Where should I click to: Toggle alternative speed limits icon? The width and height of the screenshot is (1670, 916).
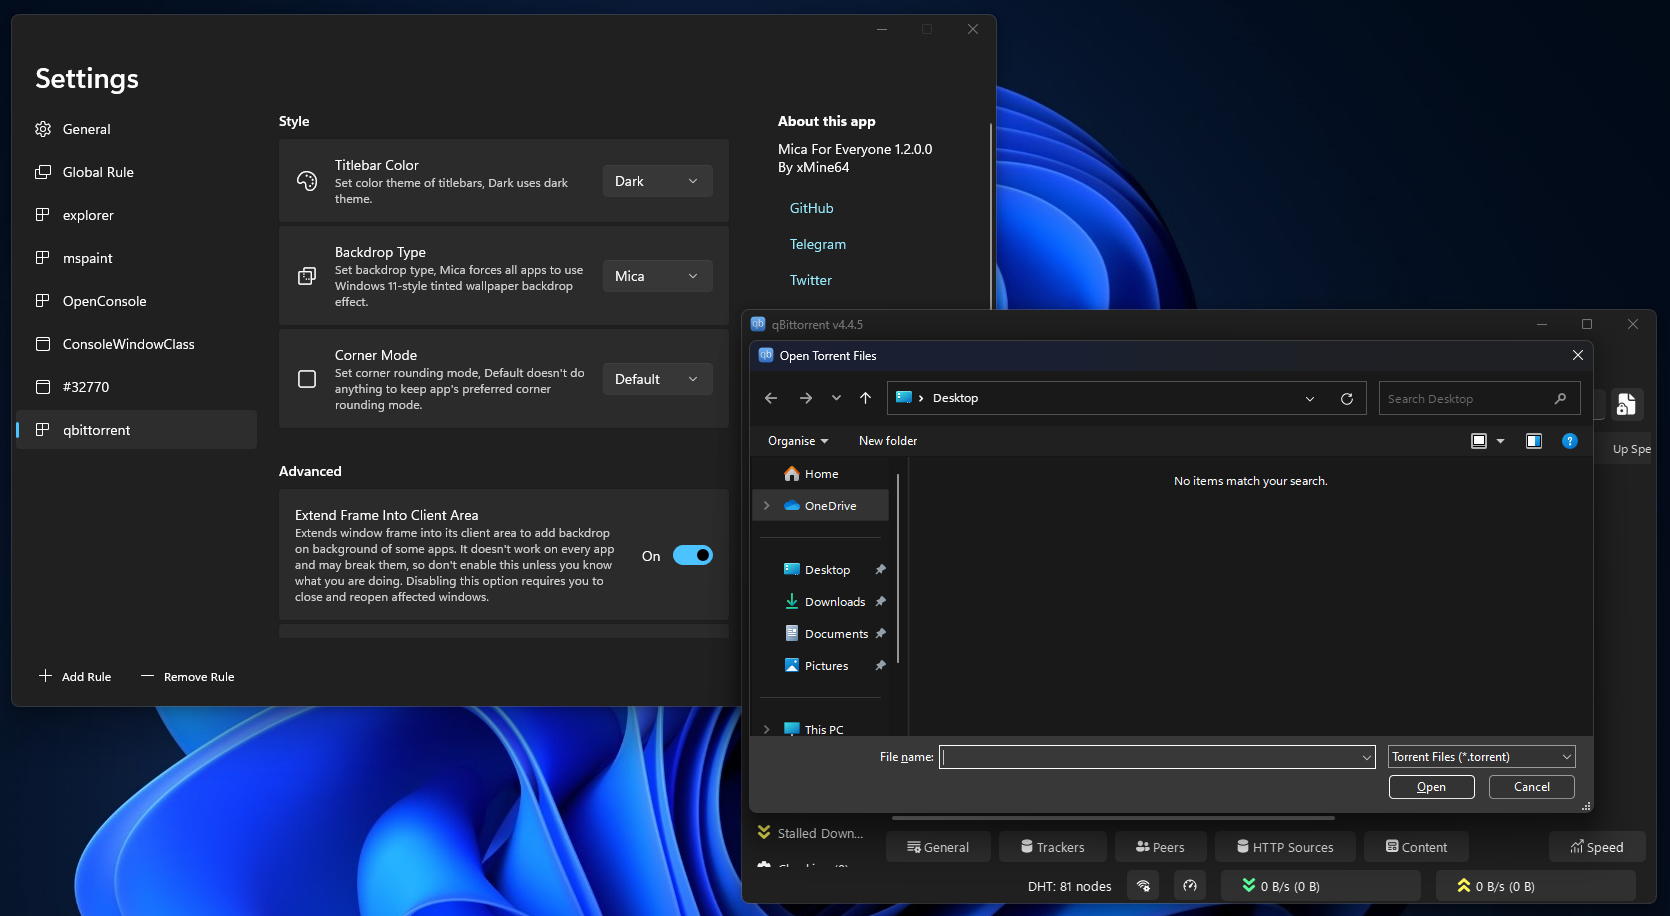(1190, 886)
